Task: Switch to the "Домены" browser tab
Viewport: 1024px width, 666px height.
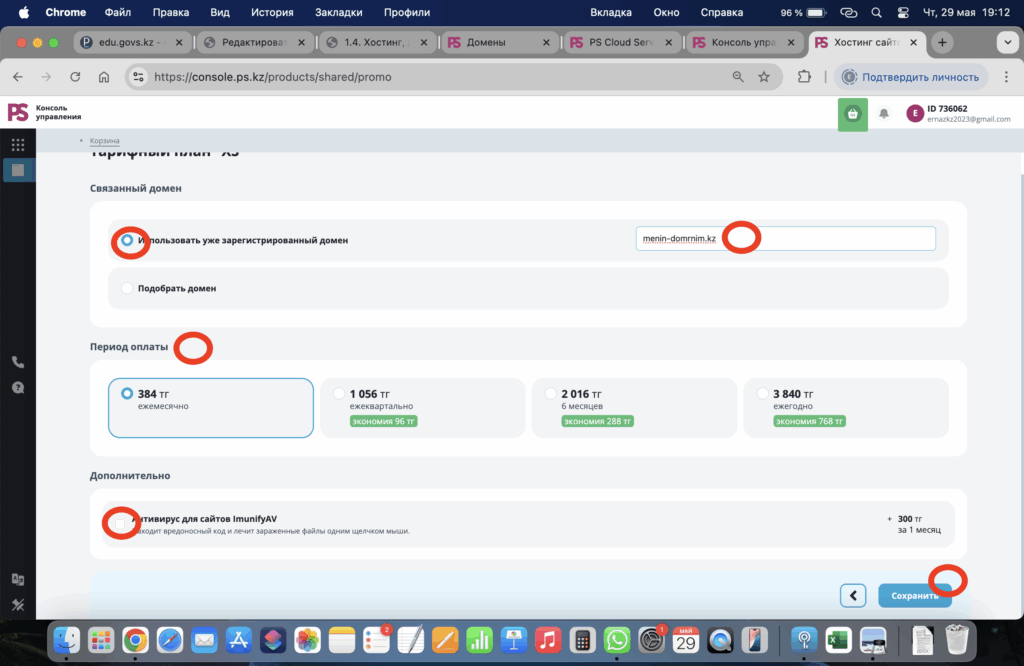Action: (500, 43)
